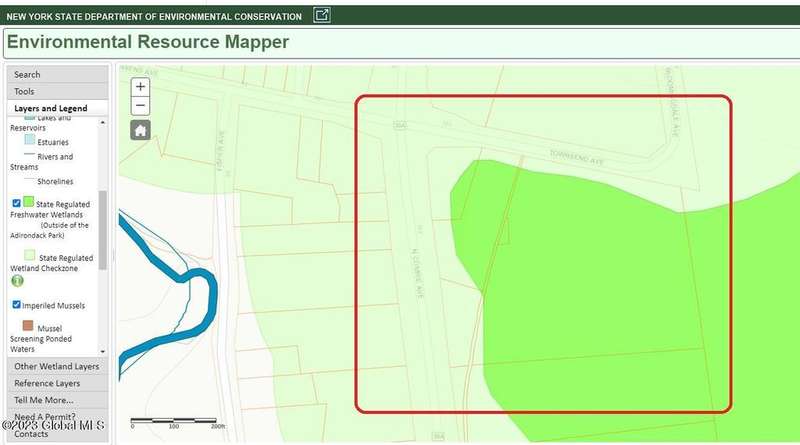The image size is (800, 445).
Task: Click the Shorelines legend entry
Action: (55, 182)
